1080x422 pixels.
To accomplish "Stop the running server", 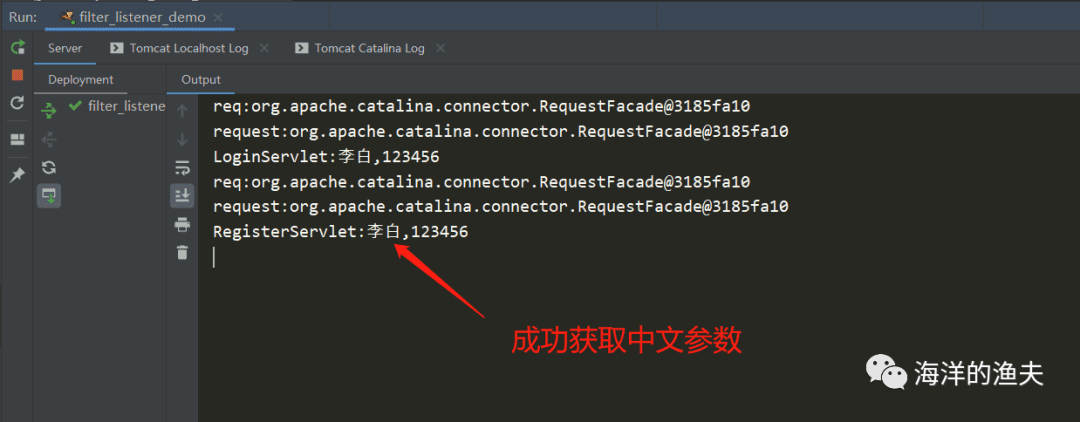I will 17,75.
